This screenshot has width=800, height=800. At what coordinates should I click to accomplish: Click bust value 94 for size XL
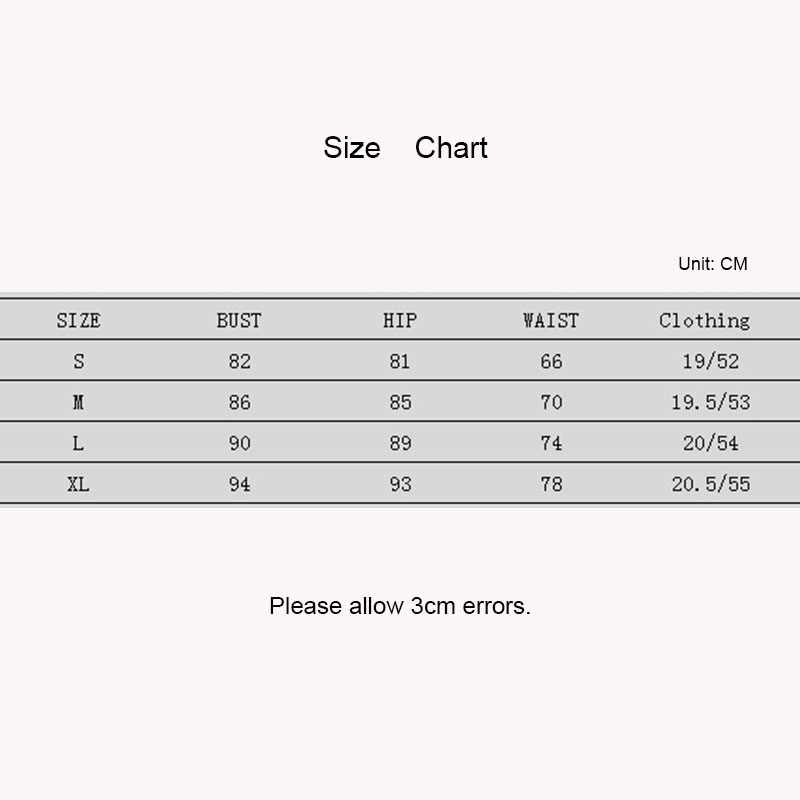[x=239, y=485]
